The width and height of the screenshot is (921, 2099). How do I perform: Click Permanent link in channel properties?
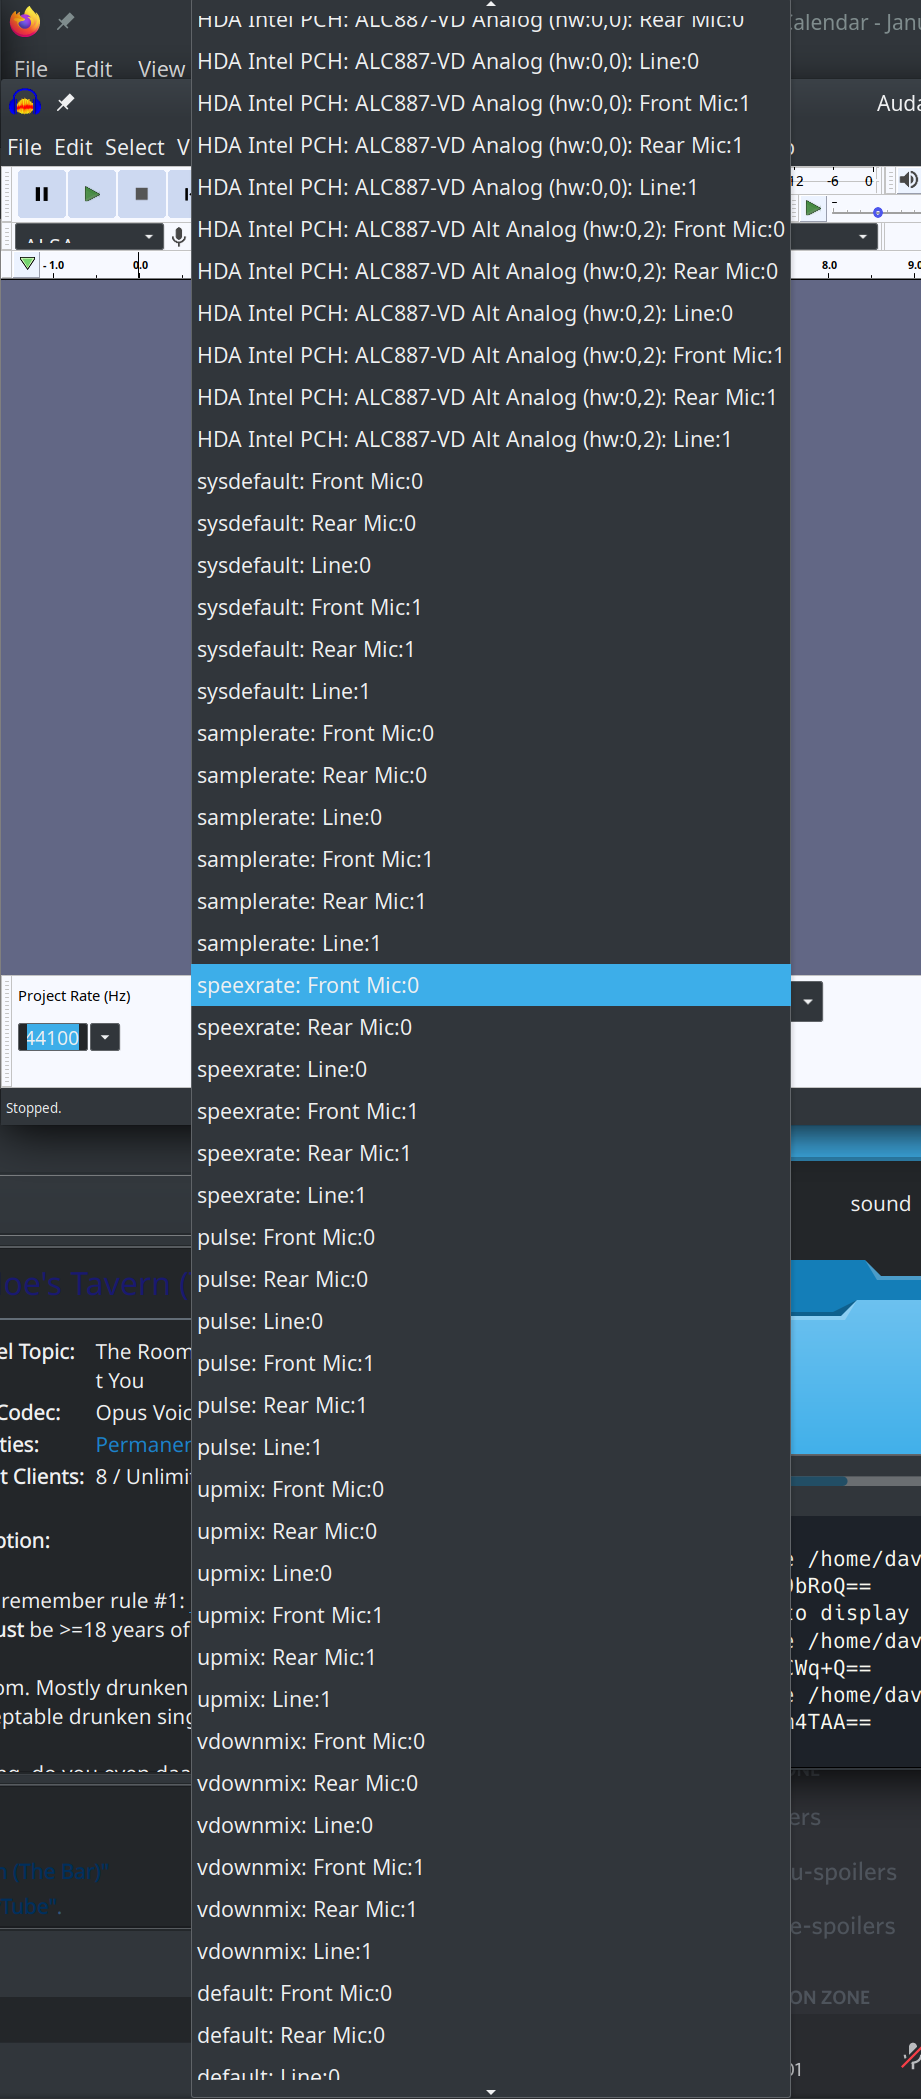point(143,1444)
